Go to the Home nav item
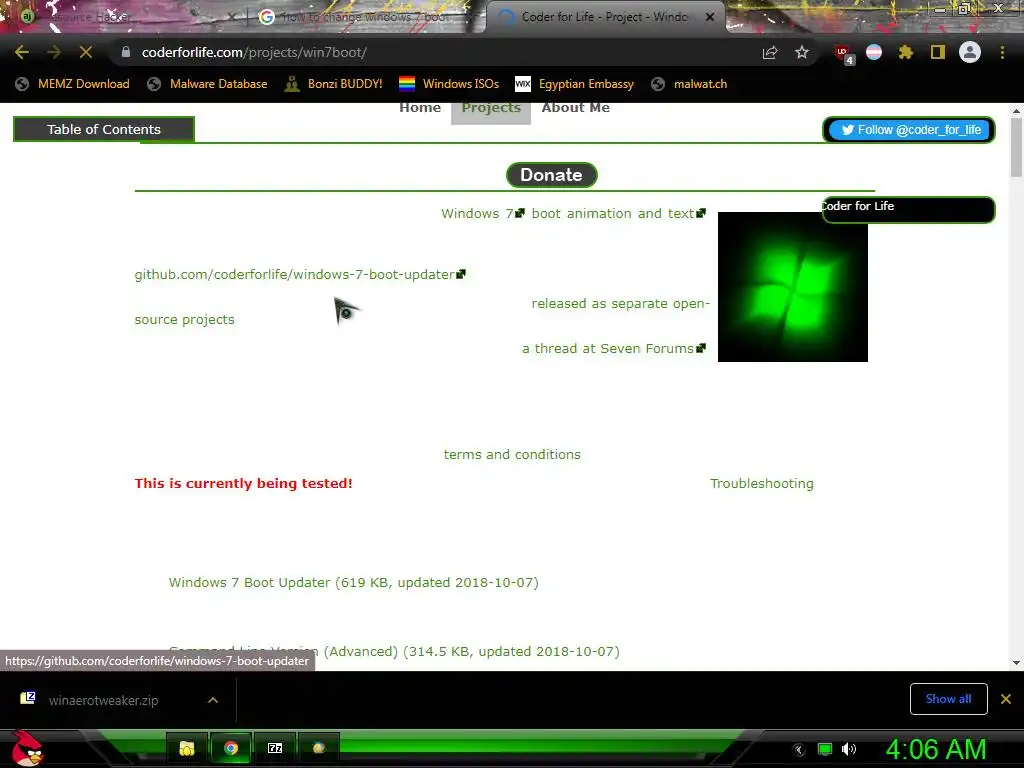Viewport: 1024px width, 768px height. click(x=420, y=108)
